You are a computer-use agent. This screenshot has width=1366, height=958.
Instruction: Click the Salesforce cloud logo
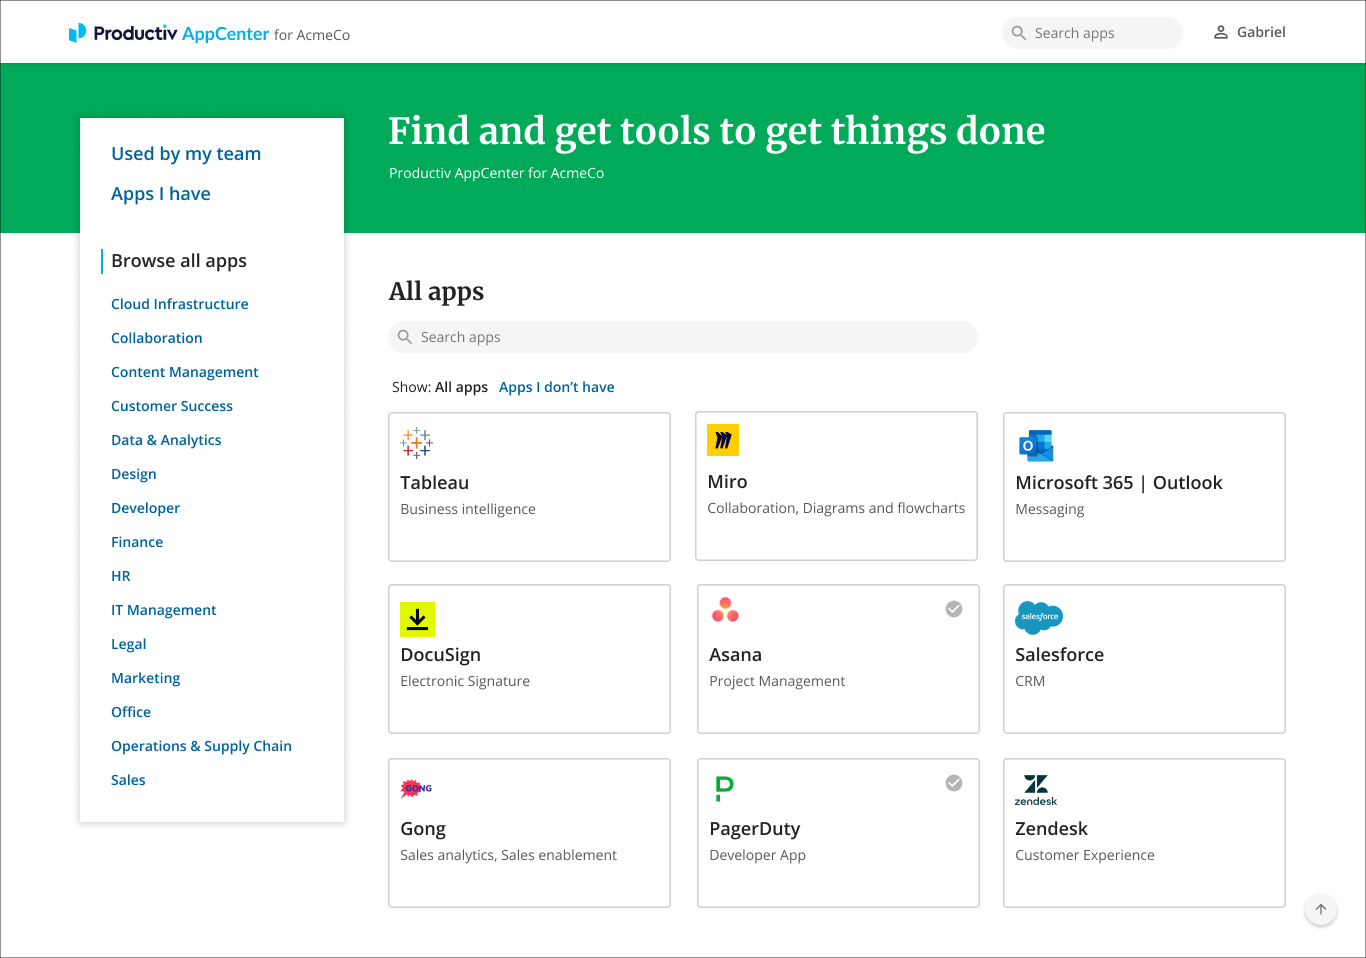tap(1038, 618)
